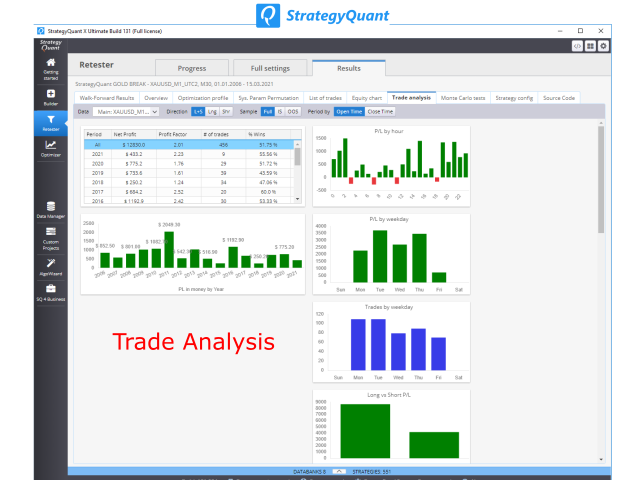Sort table by Net Profit column
The image size is (640, 480).
pyautogui.click(x=134, y=134)
